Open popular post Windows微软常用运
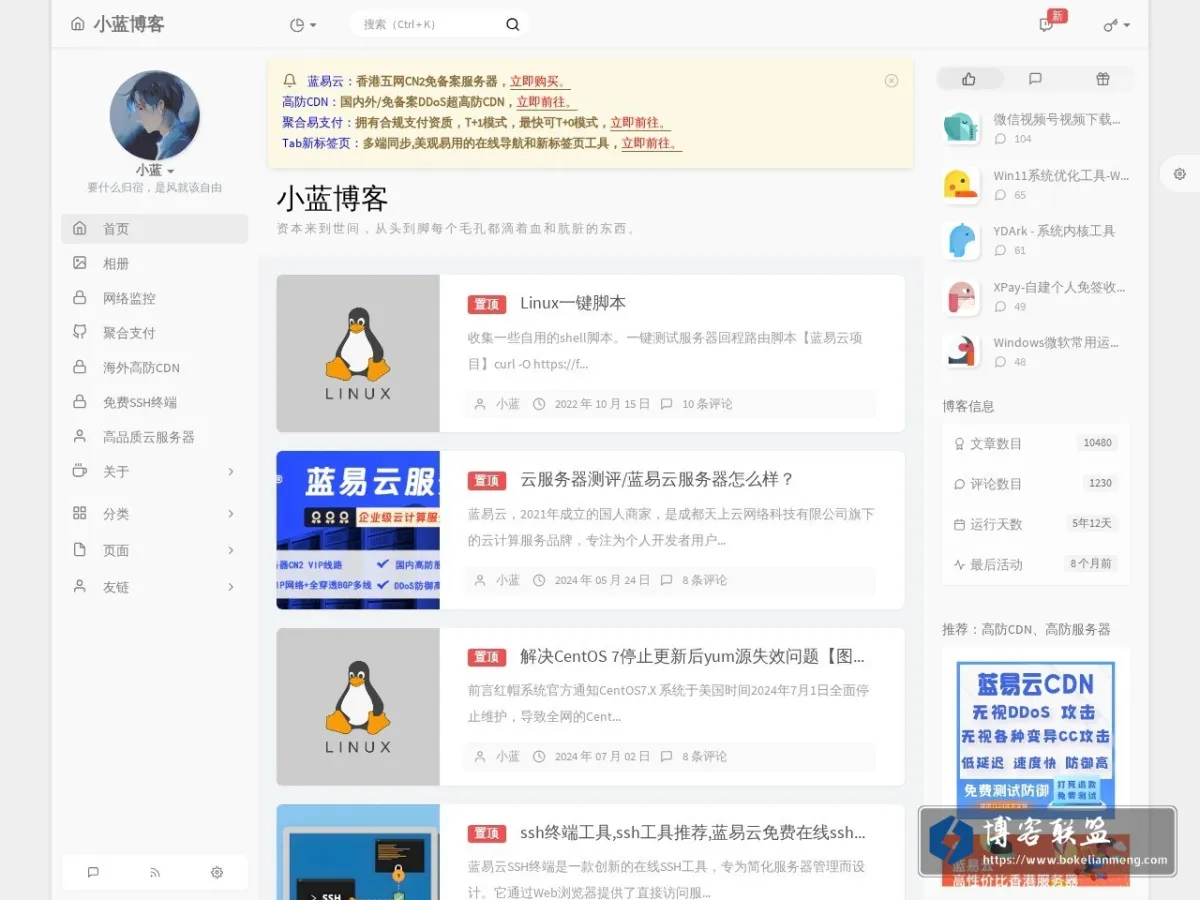The width and height of the screenshot is (1200, 900). [x=1056, y=343]
